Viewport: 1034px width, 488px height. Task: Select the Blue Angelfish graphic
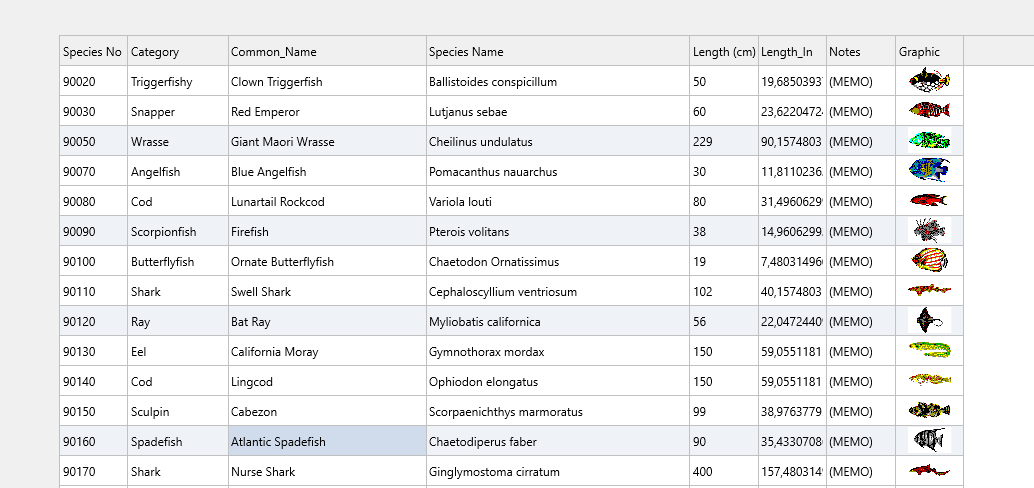[929, 171]
